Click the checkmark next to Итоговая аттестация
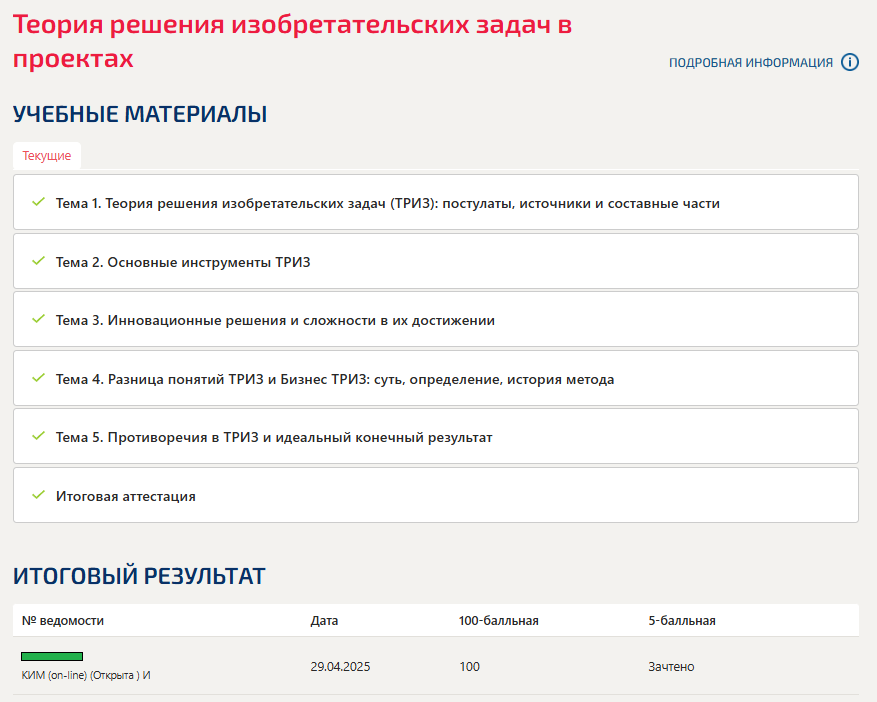 click(x=38, y=494)
